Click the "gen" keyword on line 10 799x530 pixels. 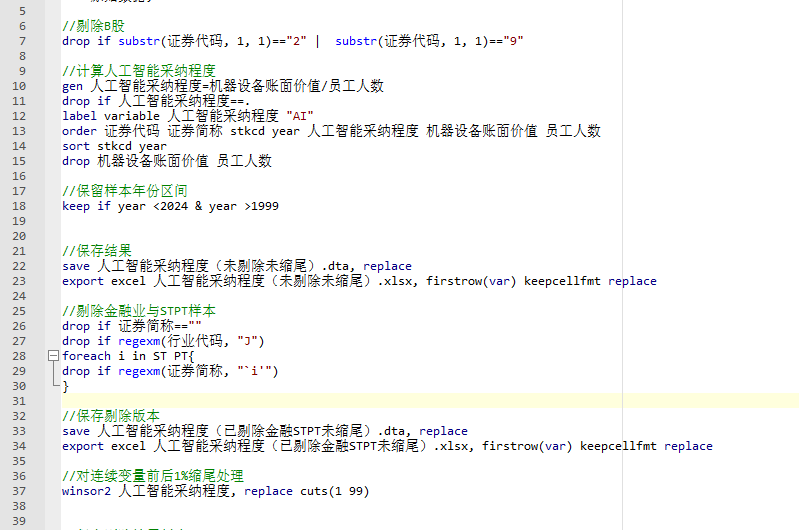tap(73, 86)
